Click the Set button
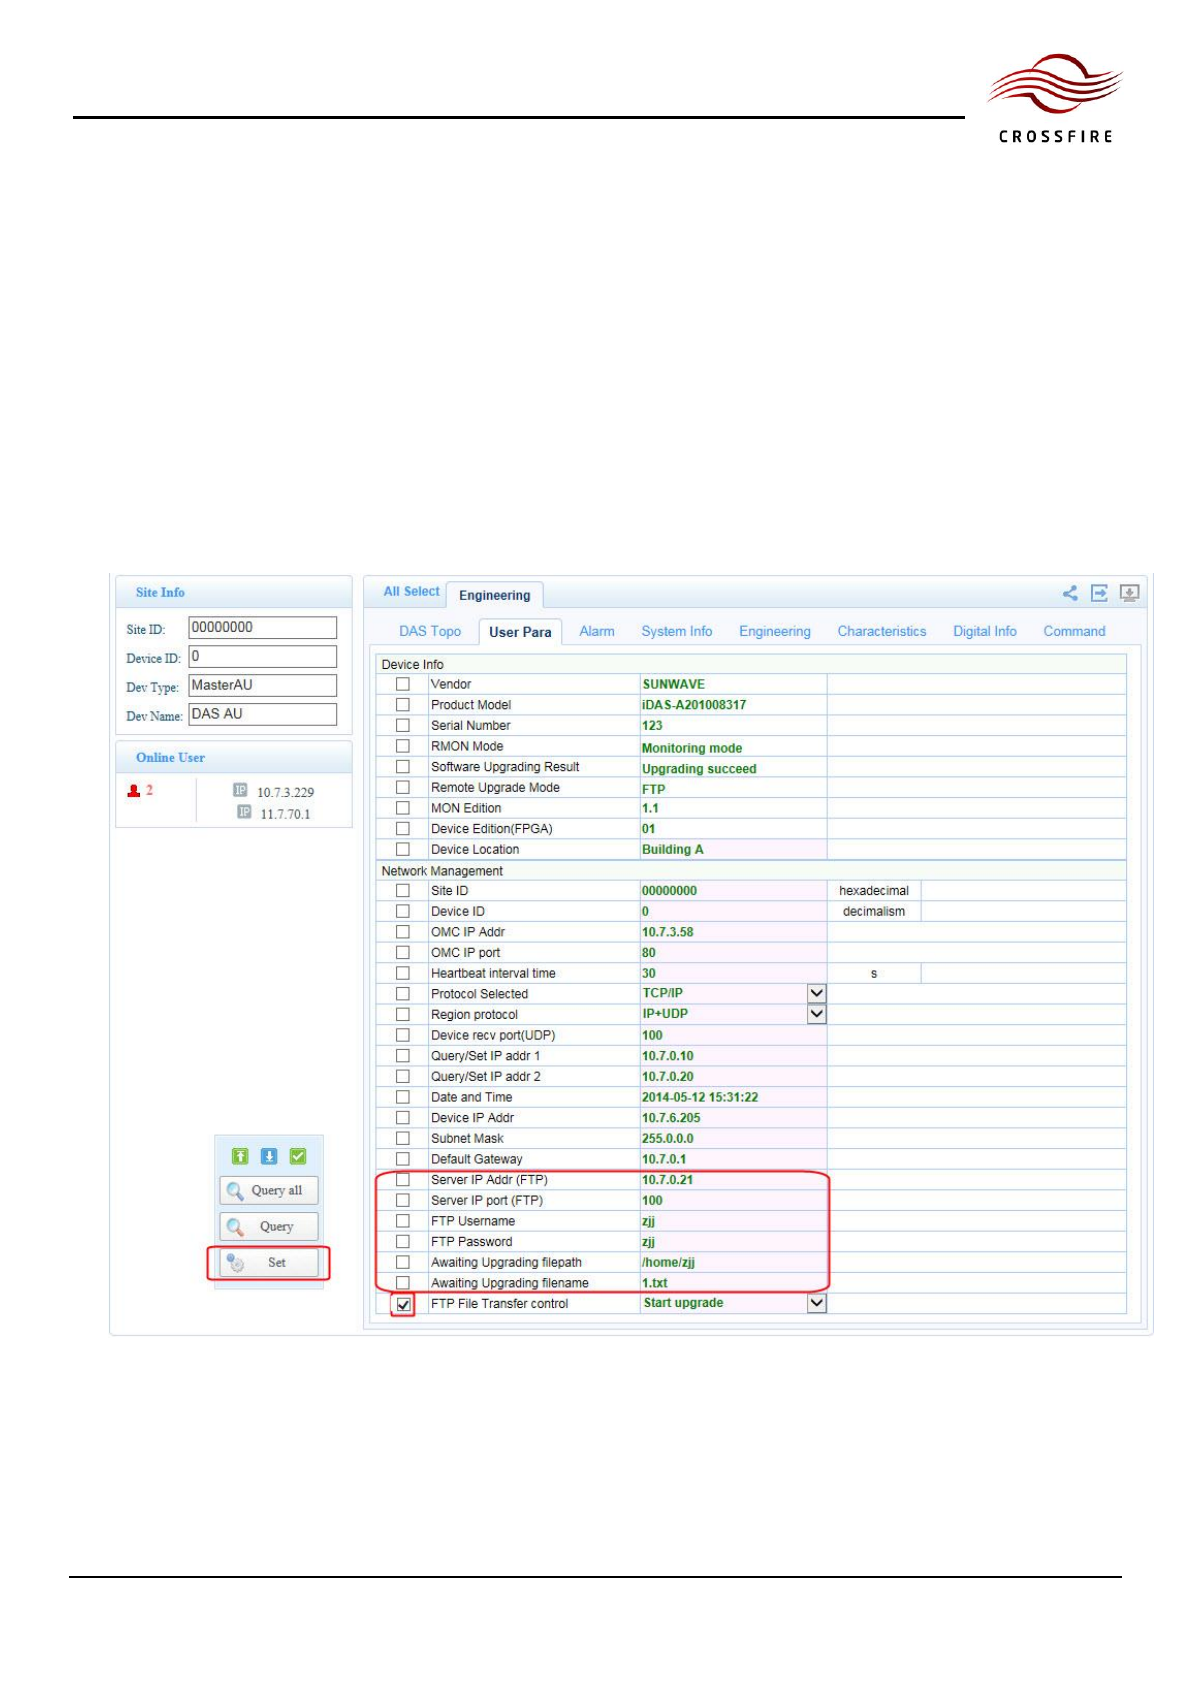The width and height of the screenshot is (1191, 1684). click(269, 1263)
